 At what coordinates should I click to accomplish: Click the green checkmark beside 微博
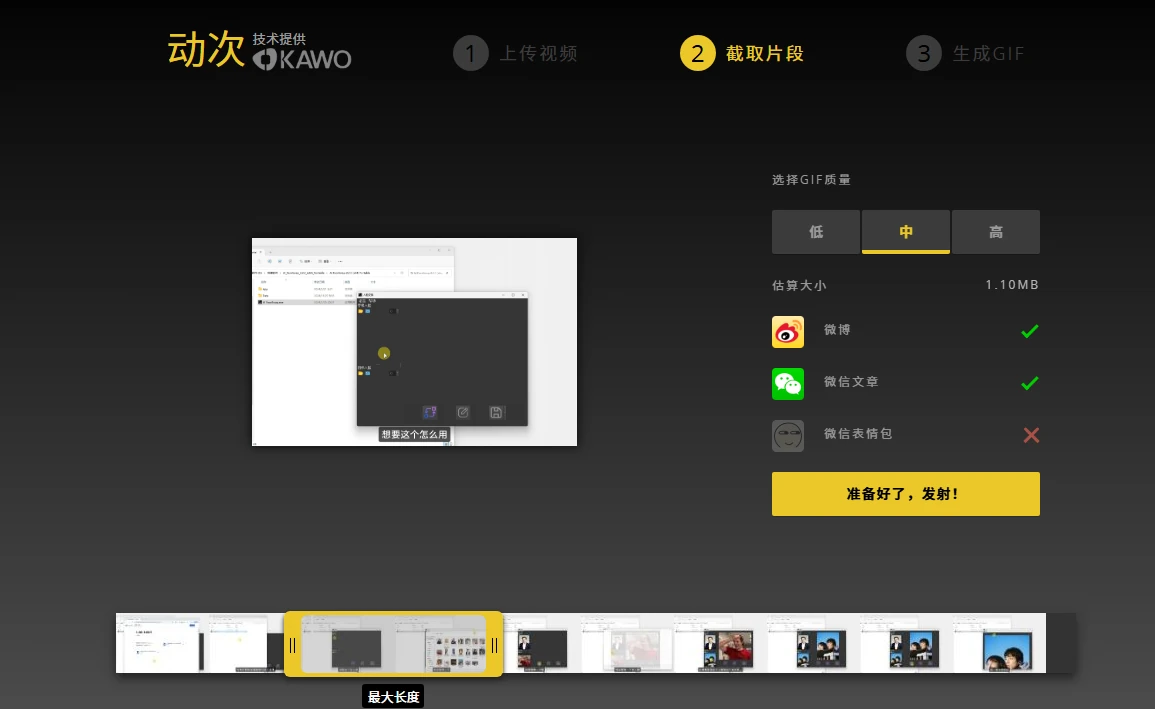click(x=1030, y=331)
